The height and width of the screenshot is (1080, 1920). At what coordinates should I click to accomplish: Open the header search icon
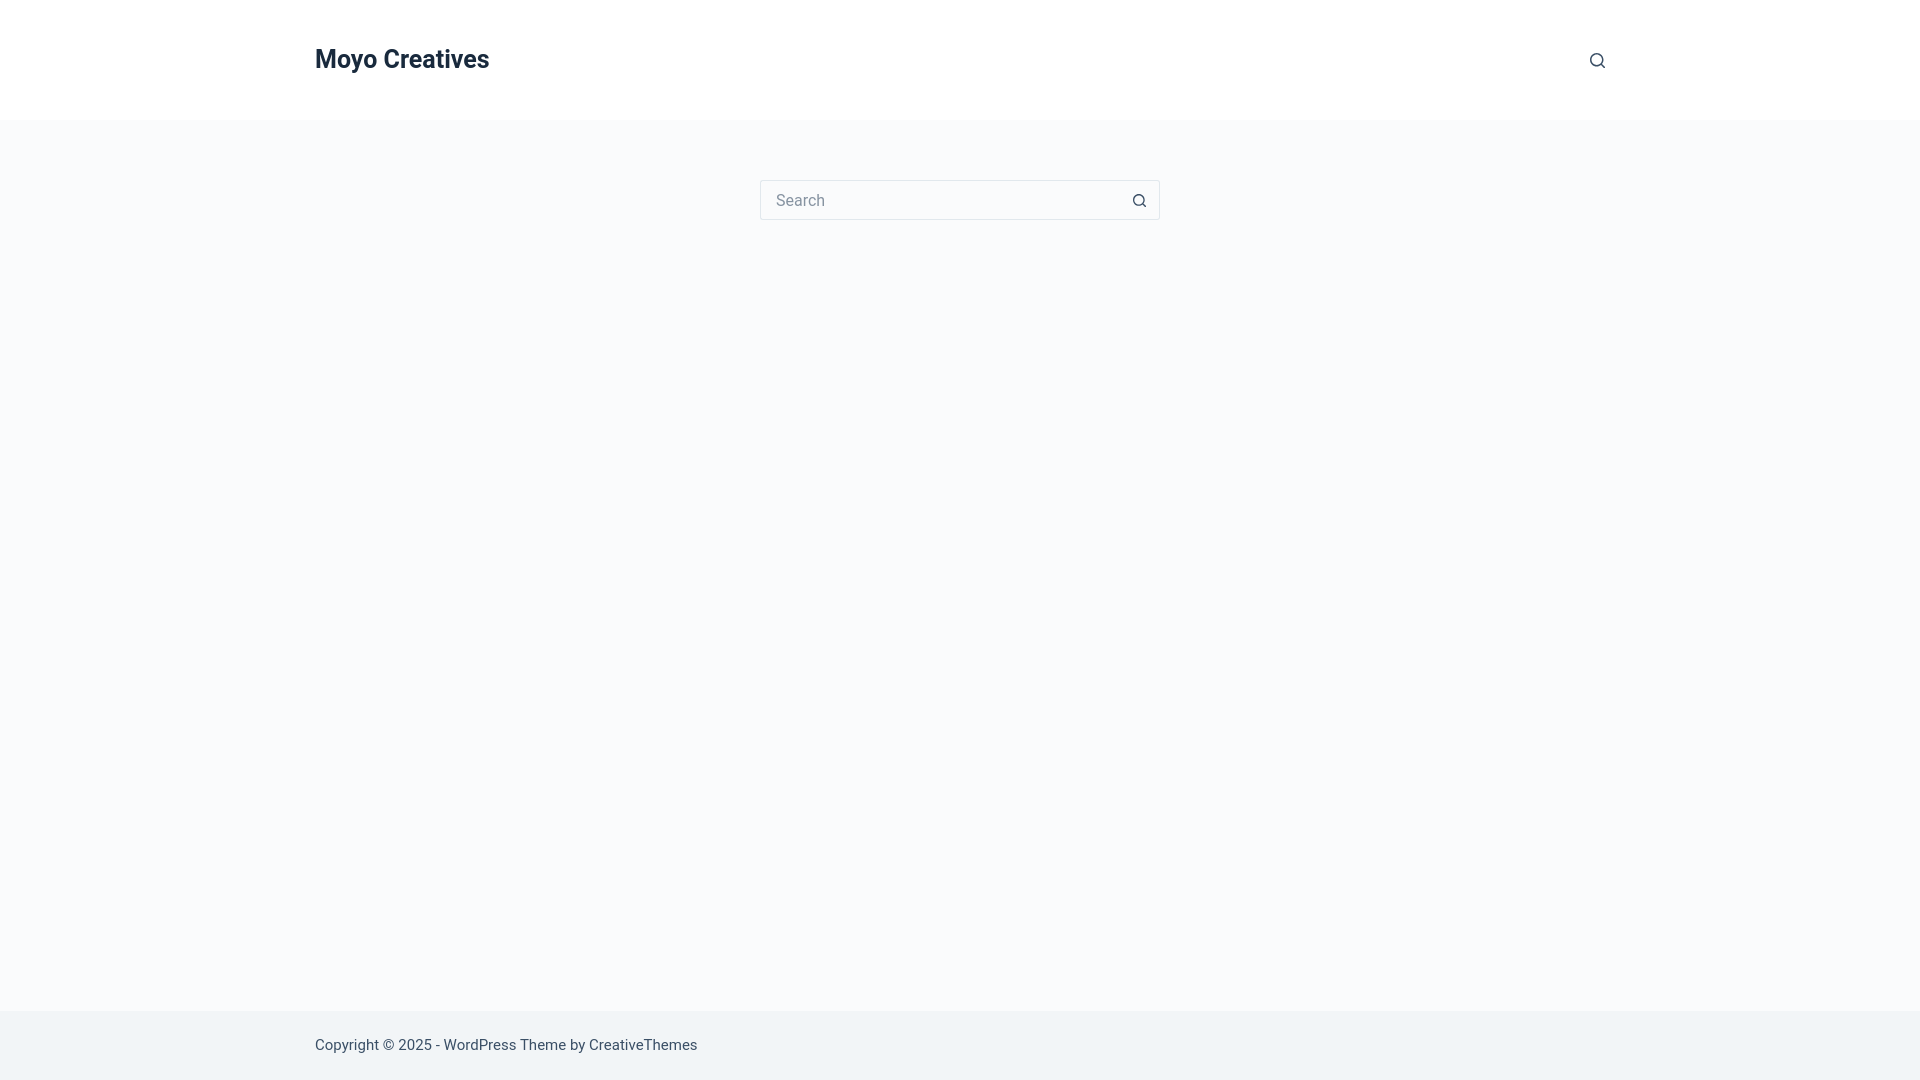pyautogui.click(x=1597, y=60)
